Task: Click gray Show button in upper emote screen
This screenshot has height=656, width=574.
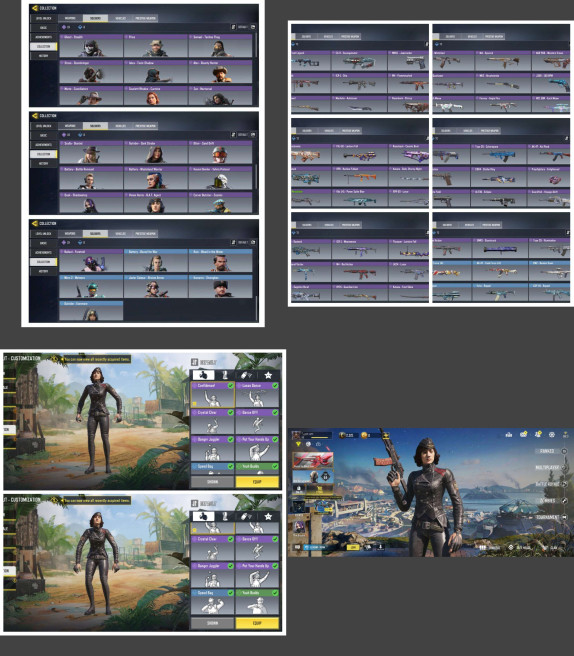Action: pyautogui.click(x=213, y=482)
